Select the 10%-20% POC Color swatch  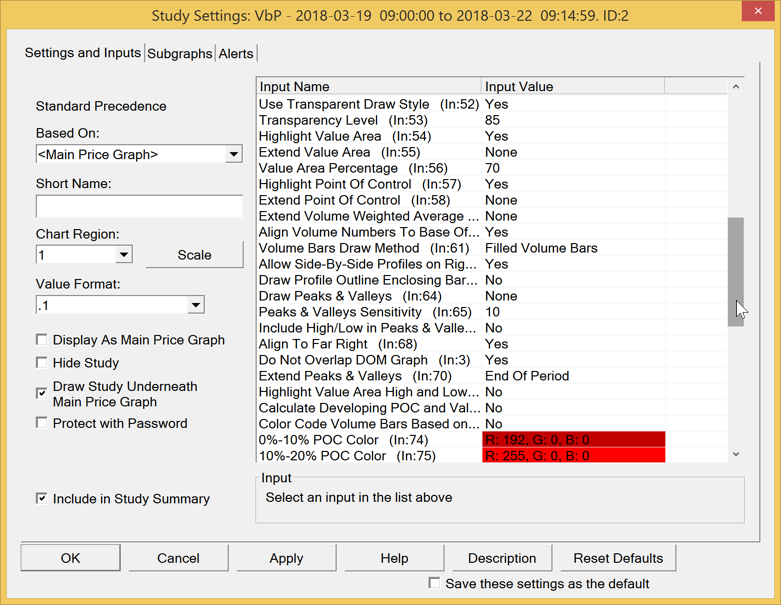574,456
